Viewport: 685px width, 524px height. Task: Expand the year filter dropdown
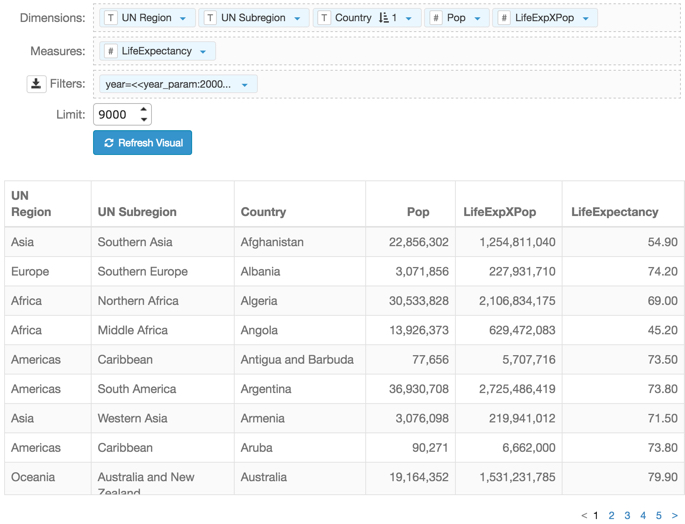(x=245, y=85)
